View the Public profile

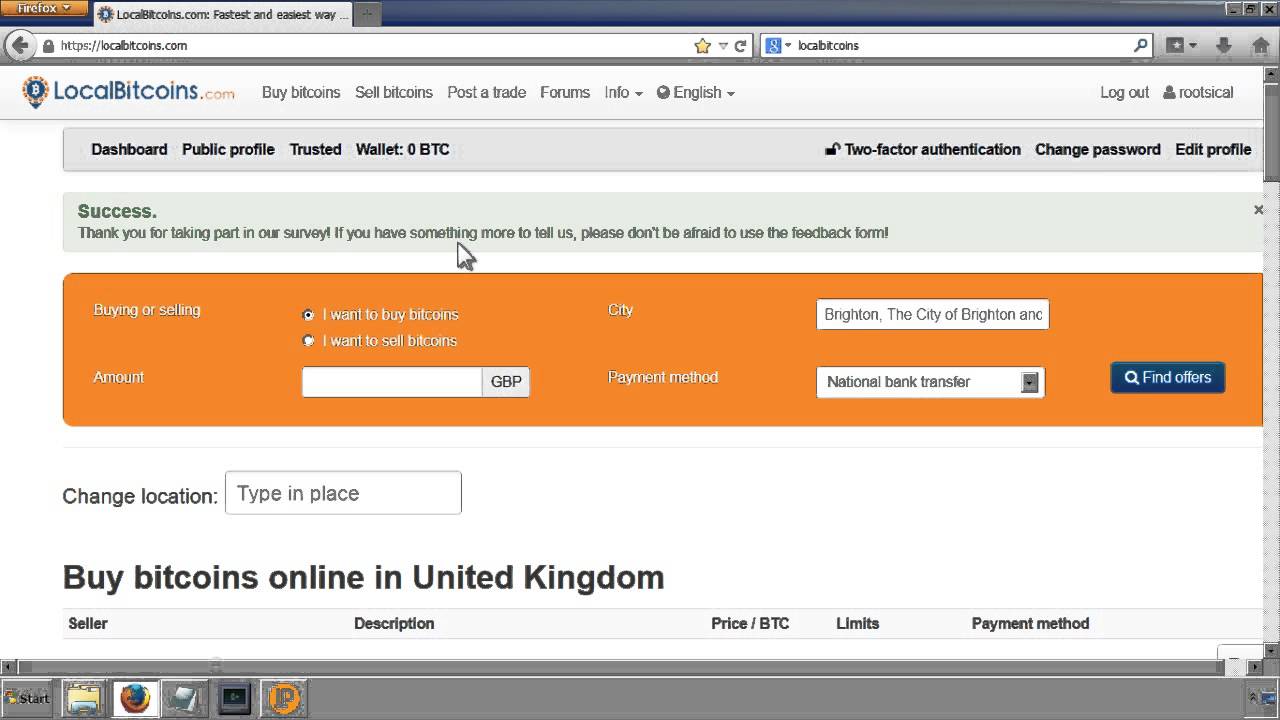(x=228, y=149)
